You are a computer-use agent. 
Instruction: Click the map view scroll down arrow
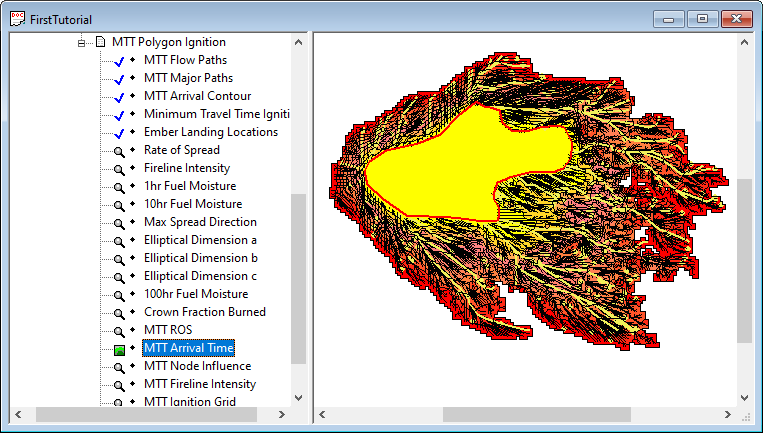(x=745, y=397)
